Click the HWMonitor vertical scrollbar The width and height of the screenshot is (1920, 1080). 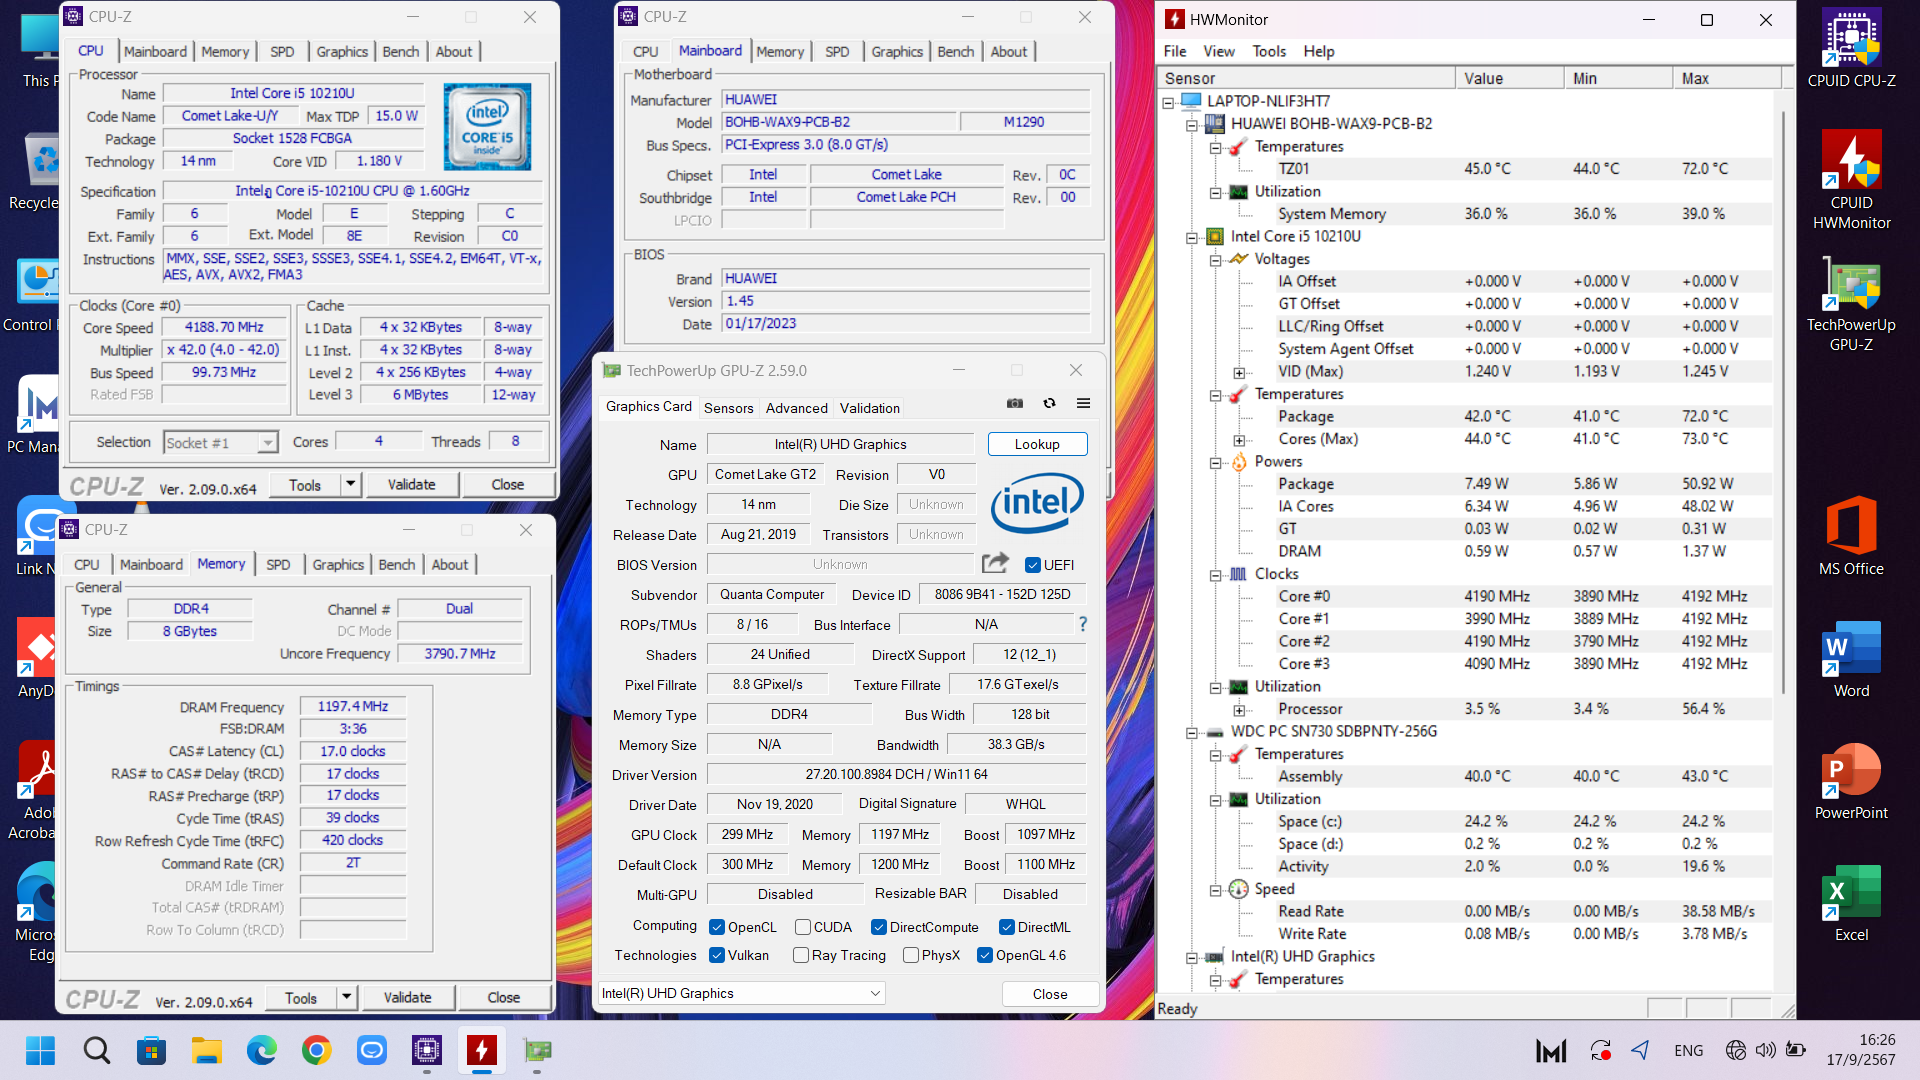1783,400
